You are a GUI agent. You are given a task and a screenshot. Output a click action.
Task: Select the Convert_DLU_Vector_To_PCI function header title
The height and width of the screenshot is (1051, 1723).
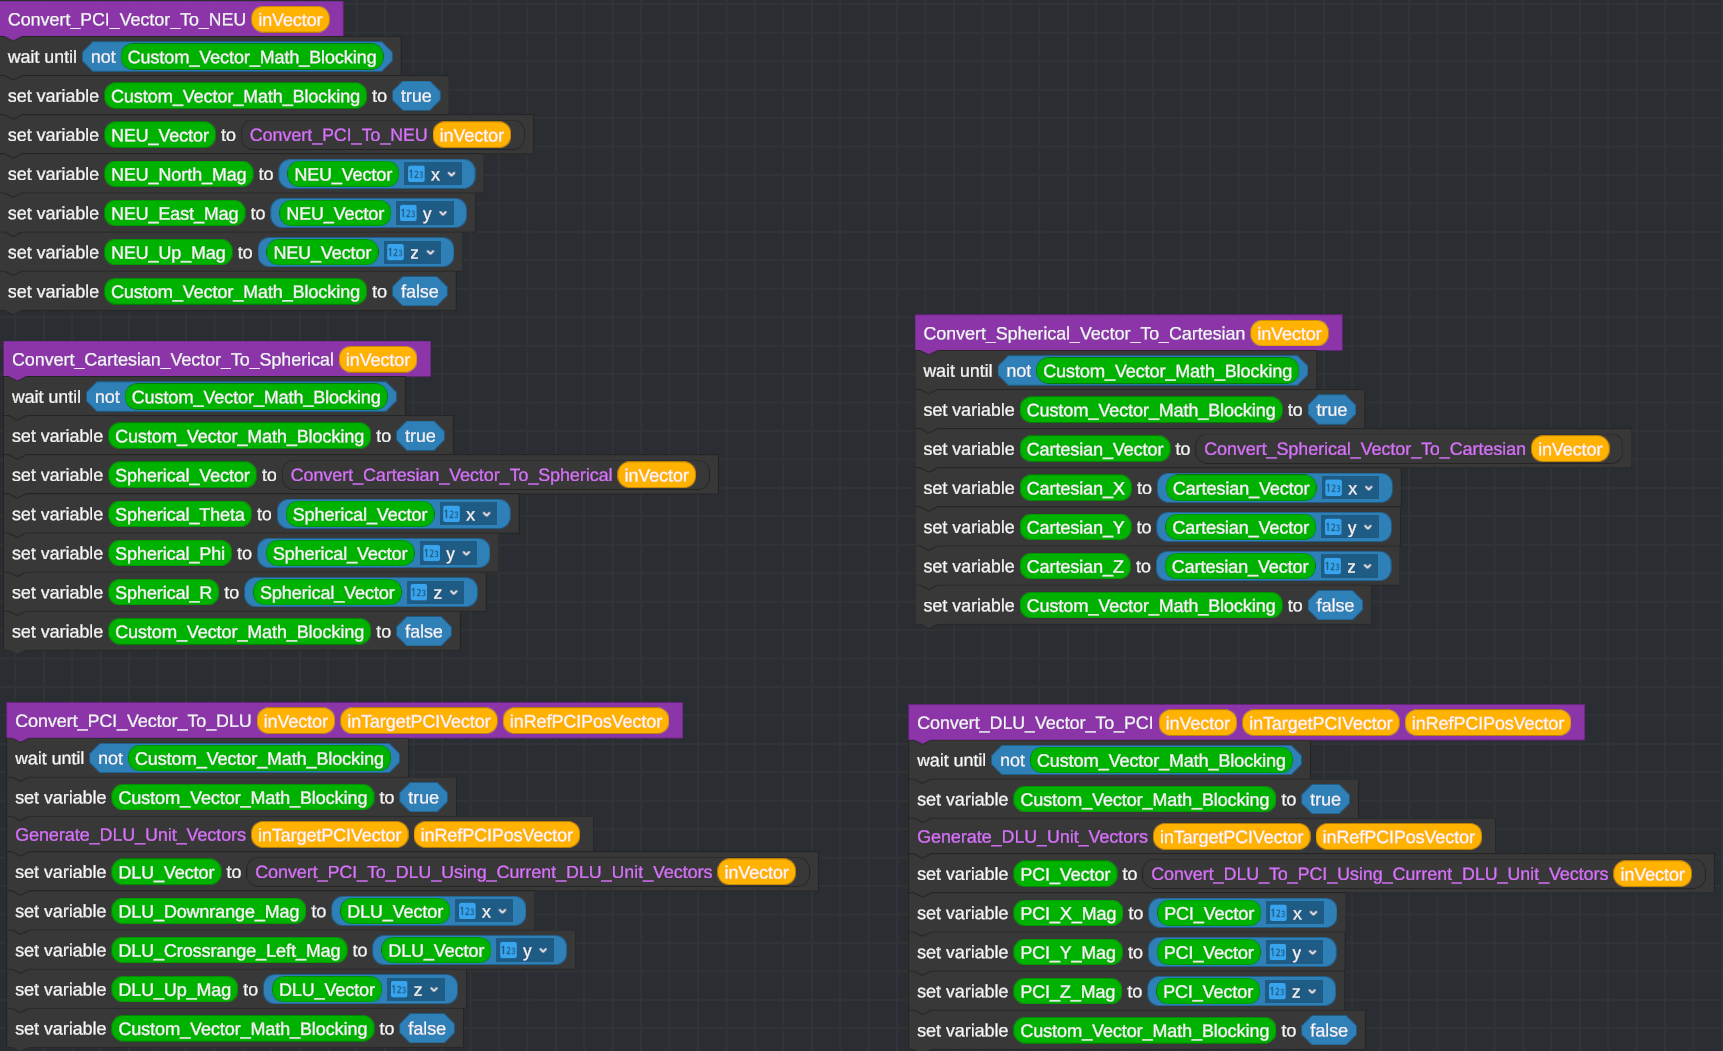pyautogui.click(x=1035, y=723)
